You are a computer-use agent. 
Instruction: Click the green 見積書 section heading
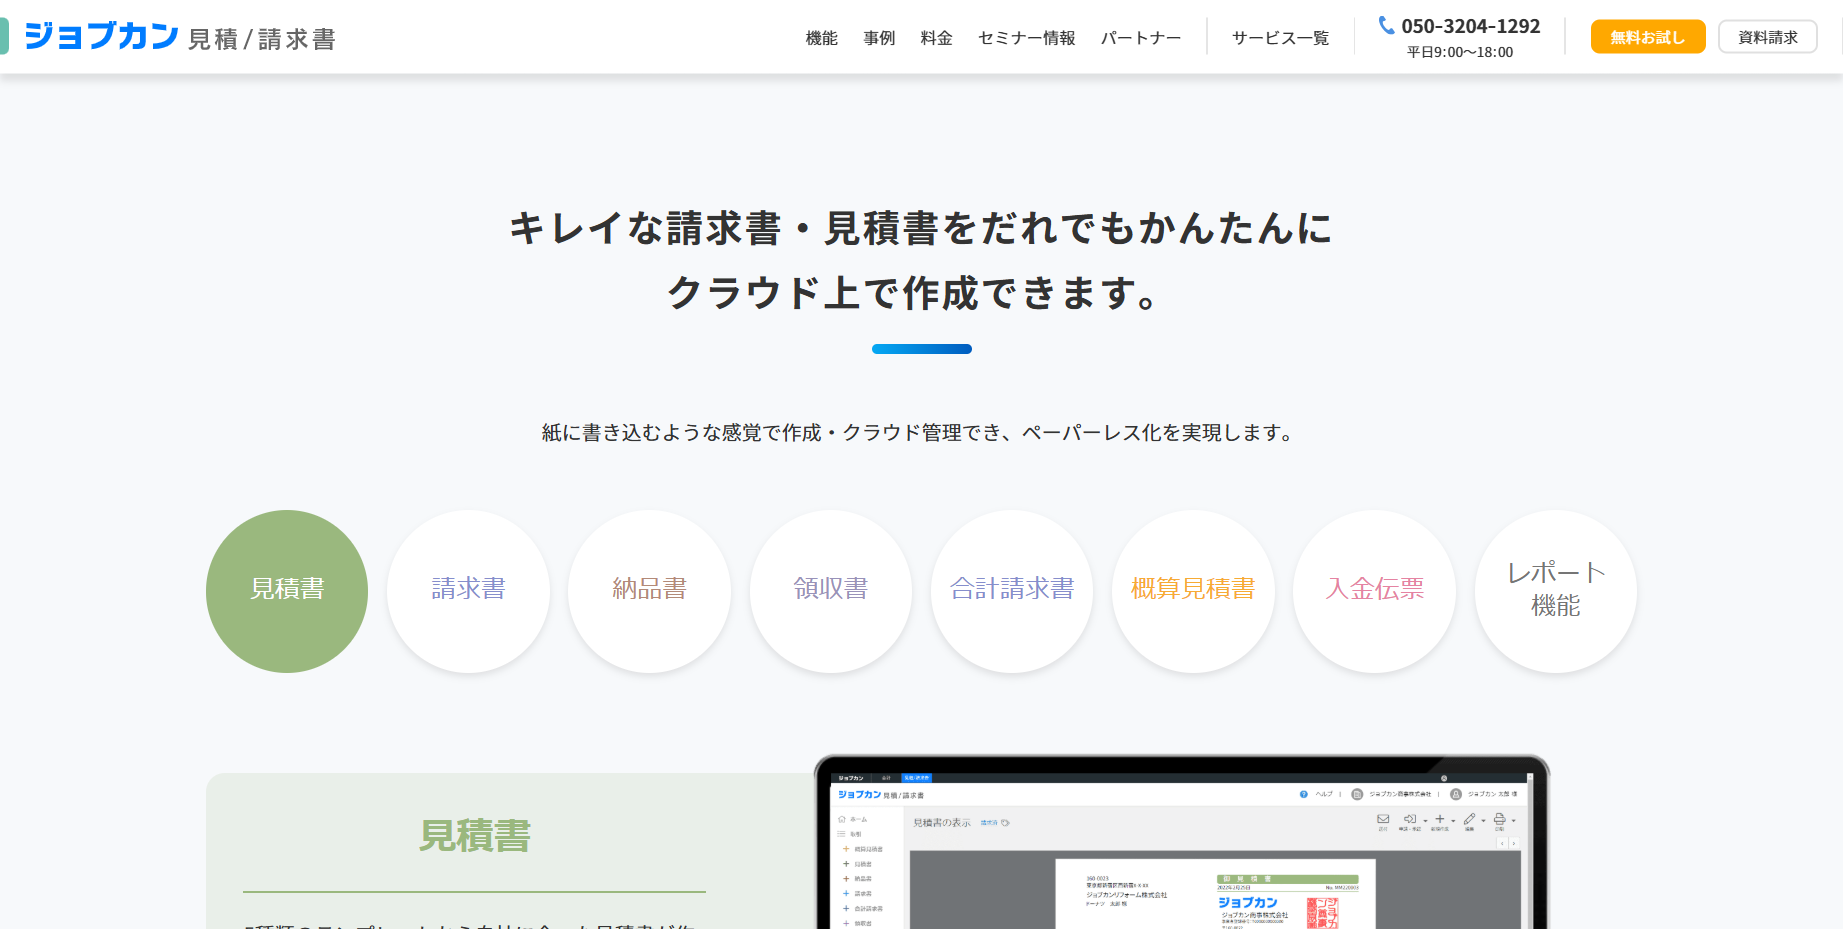[475, 836]
